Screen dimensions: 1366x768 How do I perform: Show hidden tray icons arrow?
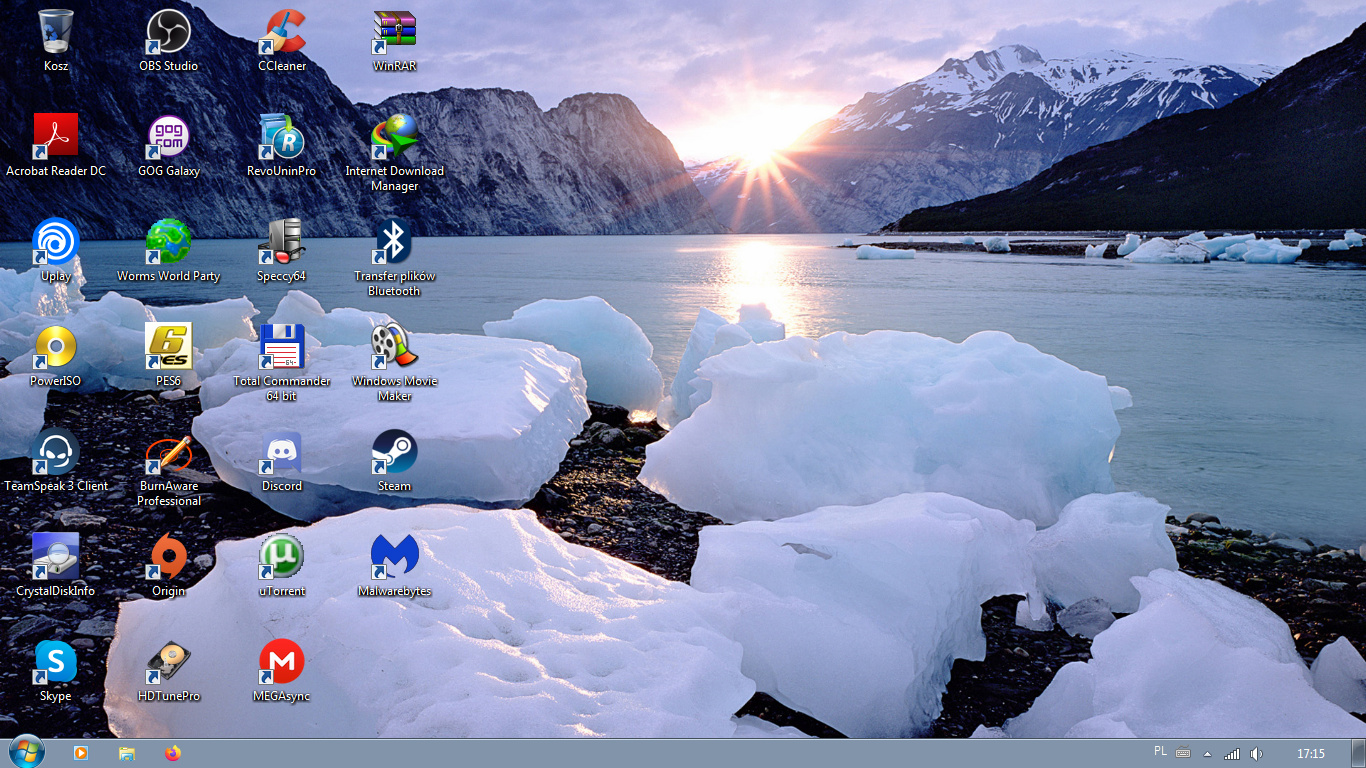(1207, 754)
